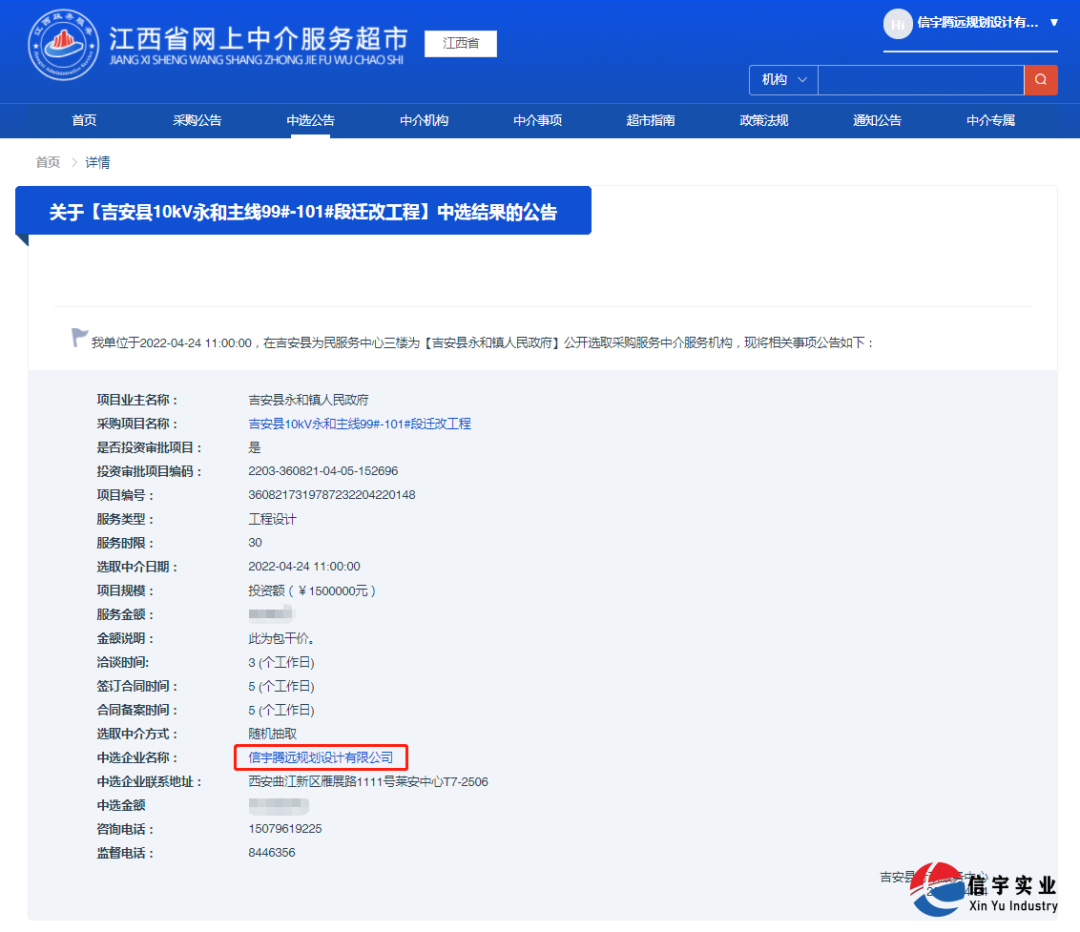Click the flag icon before the announcement text
Viewport: 1080px width, 932px height.
(x=79, y=335)
